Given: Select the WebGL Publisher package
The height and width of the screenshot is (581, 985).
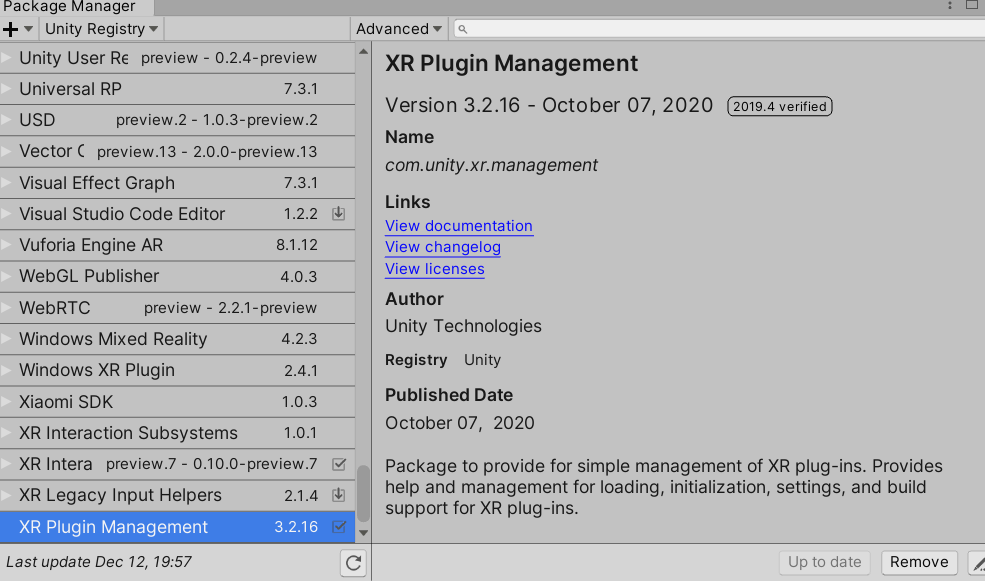Looking at the screenshot, I should (177, 276).
